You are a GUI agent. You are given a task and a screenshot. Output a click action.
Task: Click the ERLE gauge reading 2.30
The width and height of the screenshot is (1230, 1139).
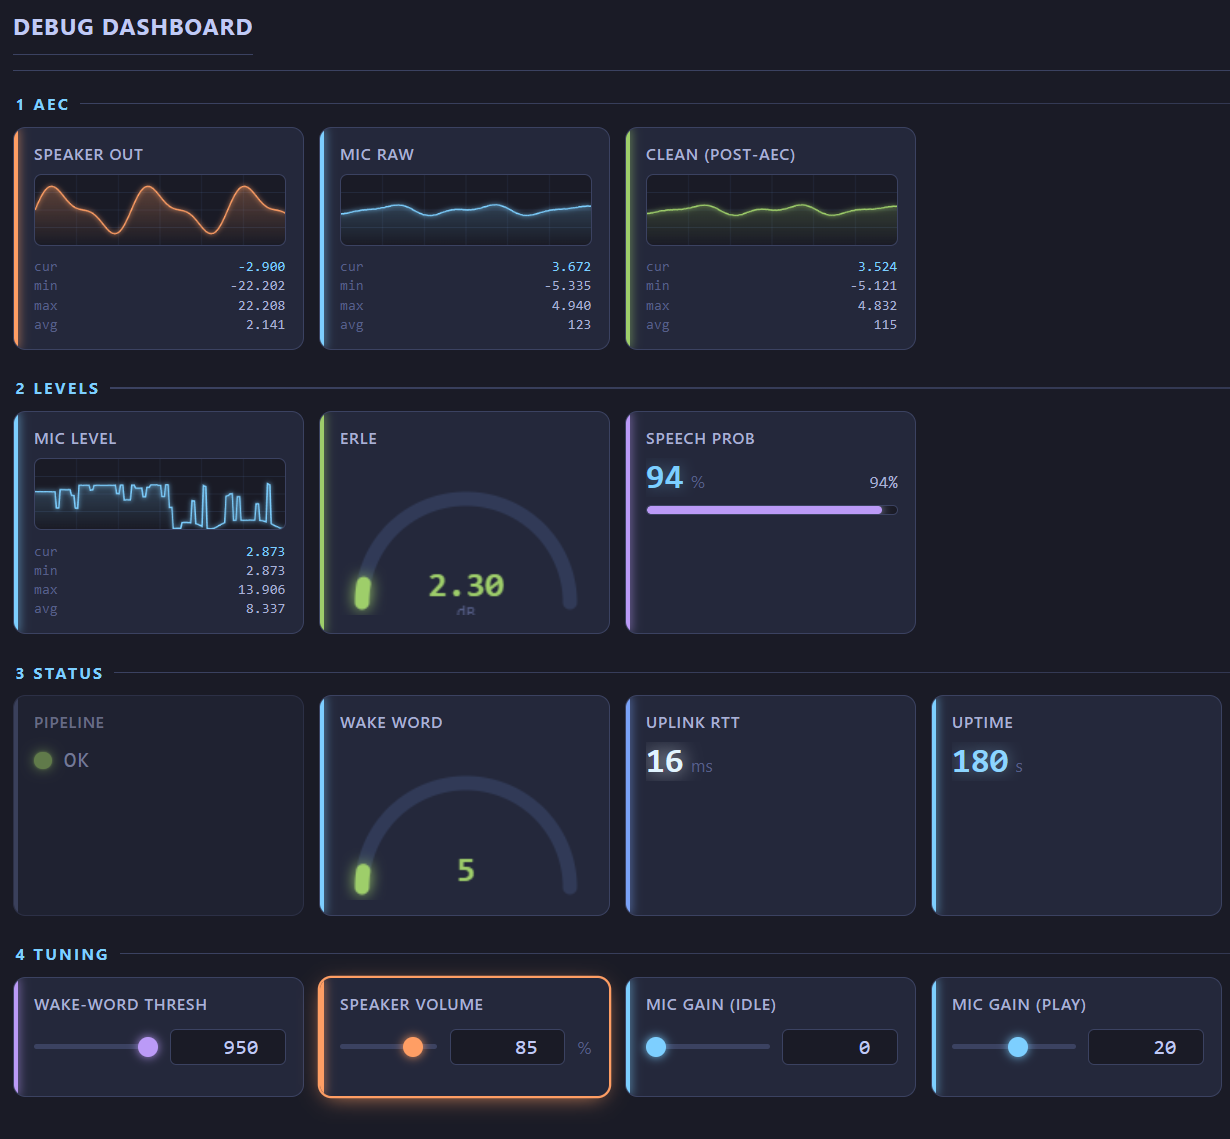click(466, 585)
